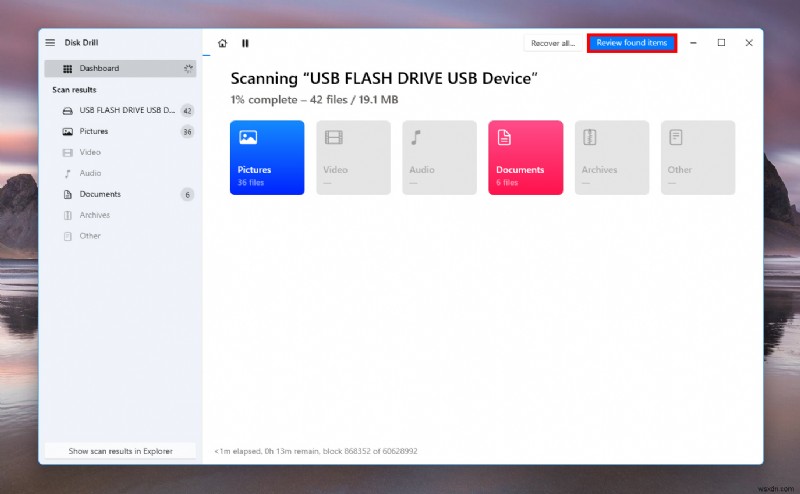Open Video in the sidebar
Viewport: 800px width, 494px height.
pos(120,152)
